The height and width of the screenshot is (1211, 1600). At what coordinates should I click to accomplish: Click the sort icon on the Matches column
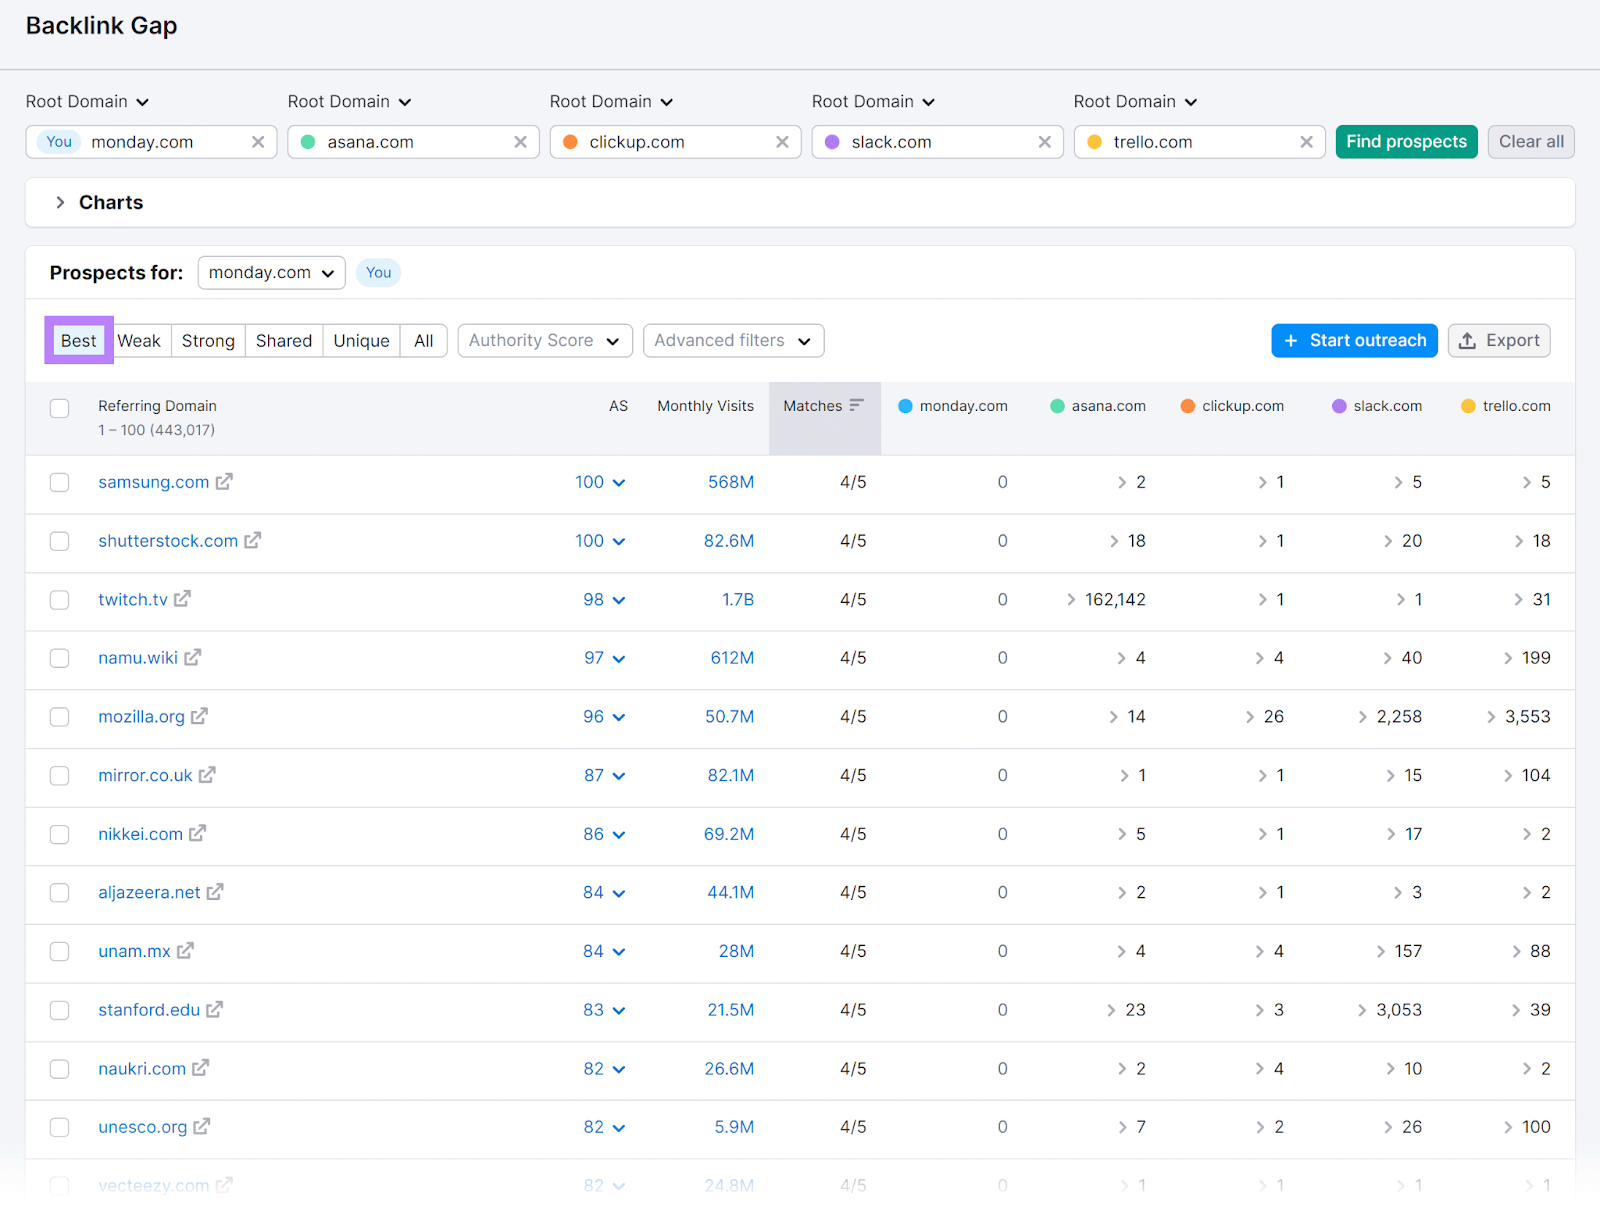click(856, 405)
